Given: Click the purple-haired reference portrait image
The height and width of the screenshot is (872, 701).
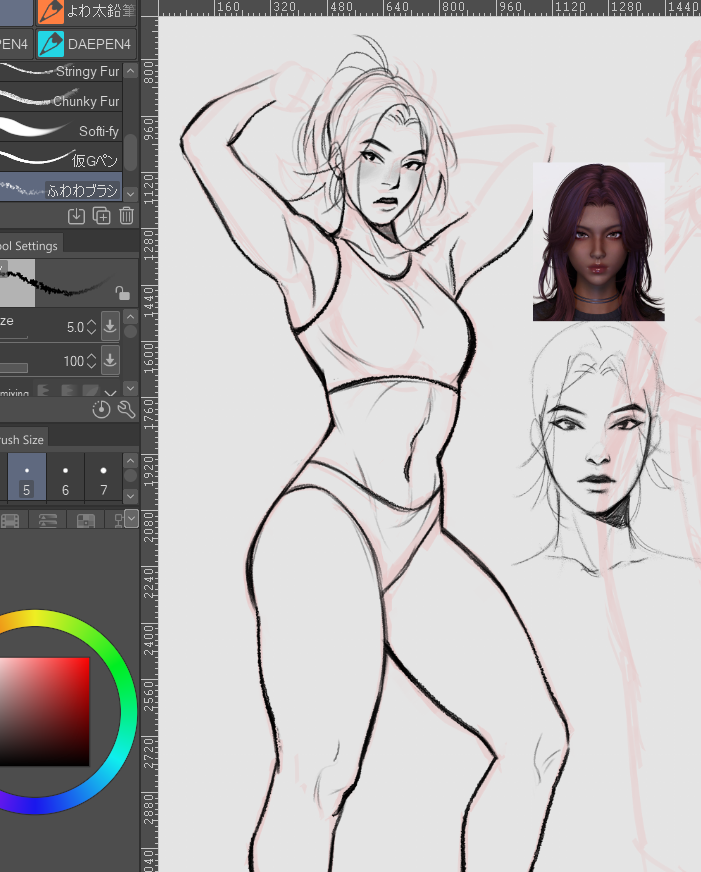Looking at the screenshot, I should (x=599, y=242).
